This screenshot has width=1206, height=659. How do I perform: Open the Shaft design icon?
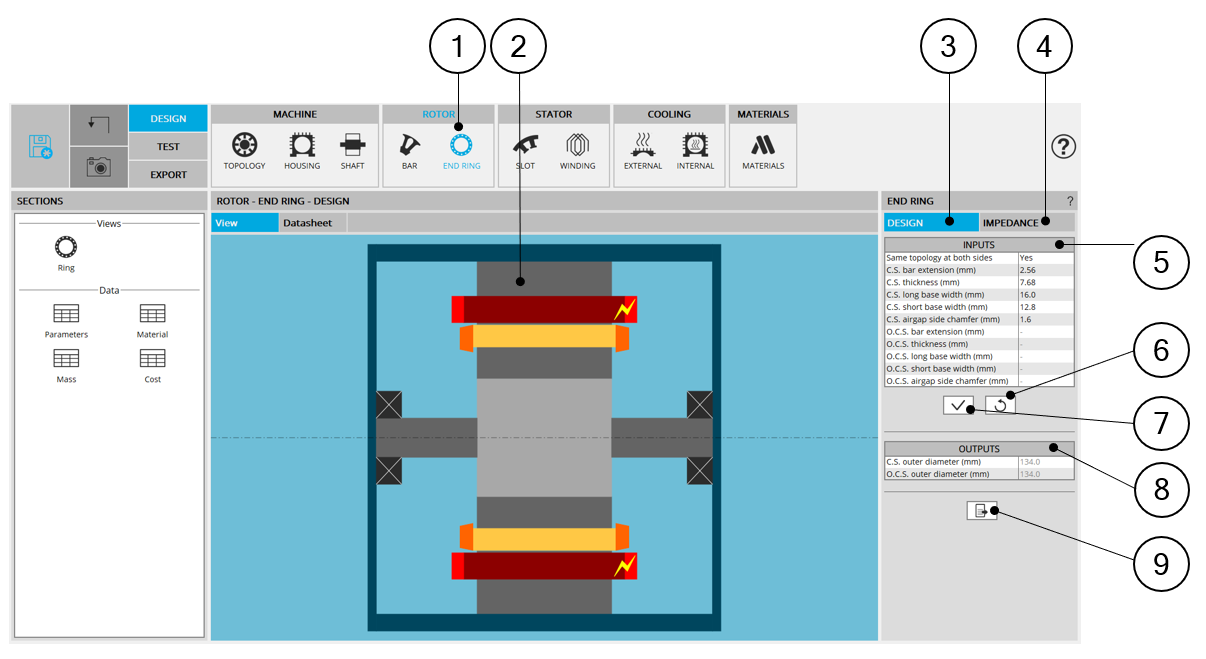pyautogui.click(x=352, y=145)
